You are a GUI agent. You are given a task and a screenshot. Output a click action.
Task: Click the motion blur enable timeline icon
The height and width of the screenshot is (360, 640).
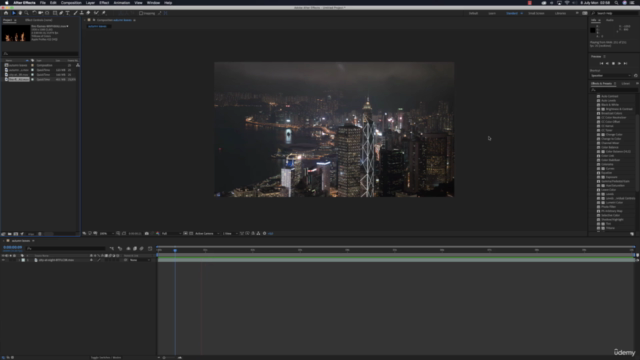pos(142,248)
